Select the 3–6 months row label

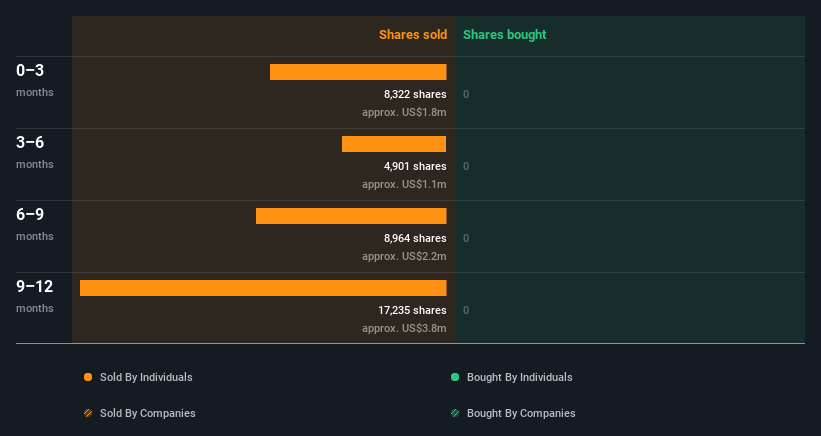click(35, 152)
